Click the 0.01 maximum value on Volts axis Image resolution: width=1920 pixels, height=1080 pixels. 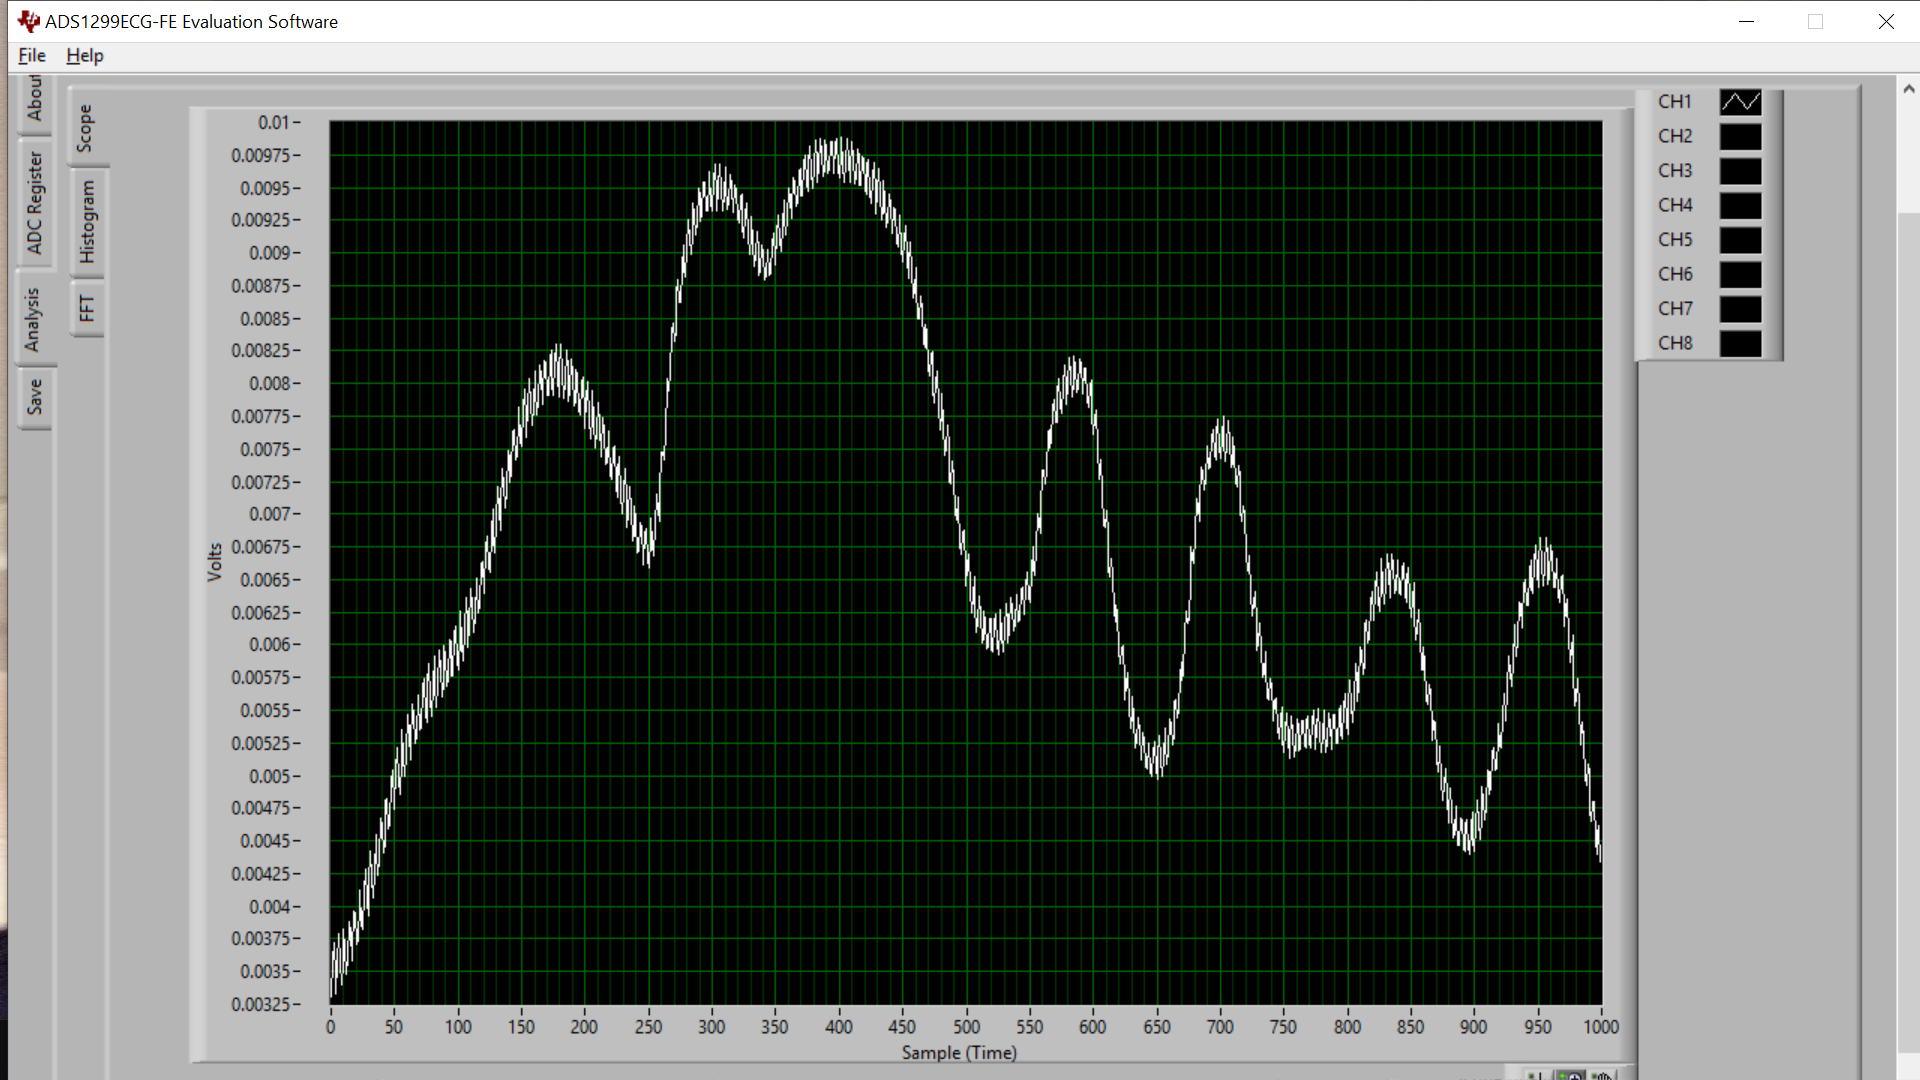tap(273, 123)
